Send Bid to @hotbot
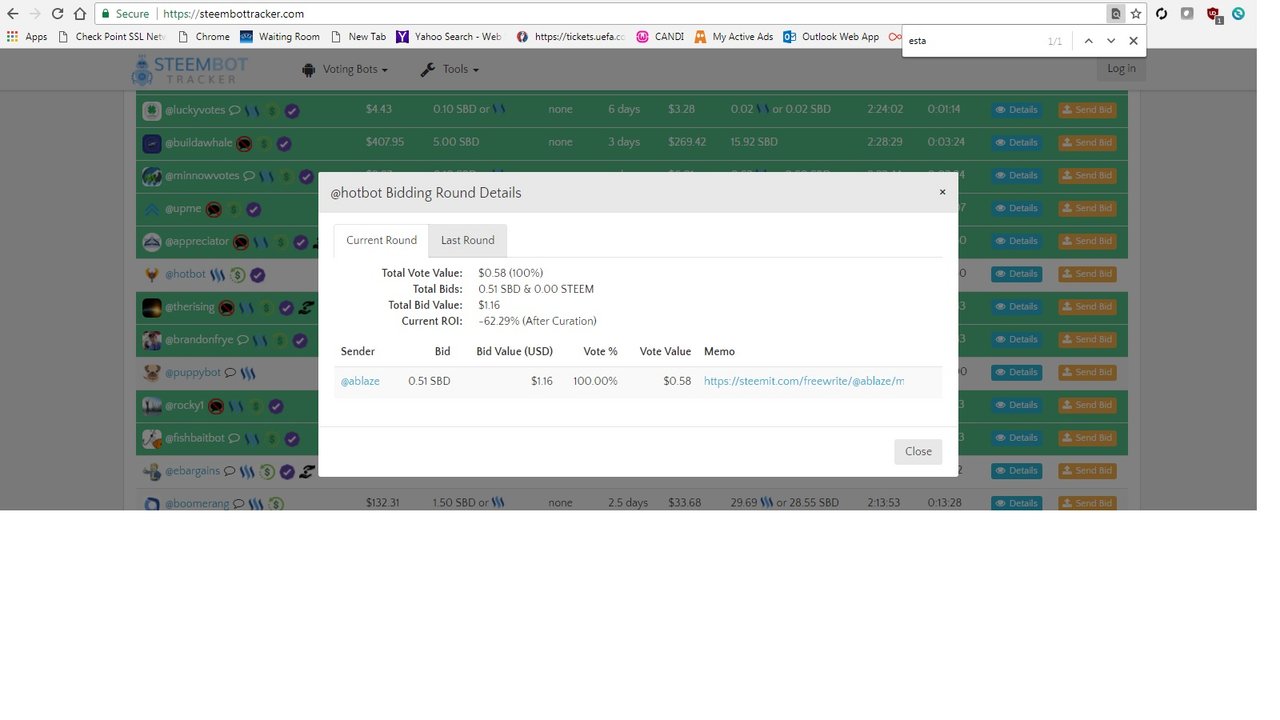 pyautogui.click(x=1087, y=274)
